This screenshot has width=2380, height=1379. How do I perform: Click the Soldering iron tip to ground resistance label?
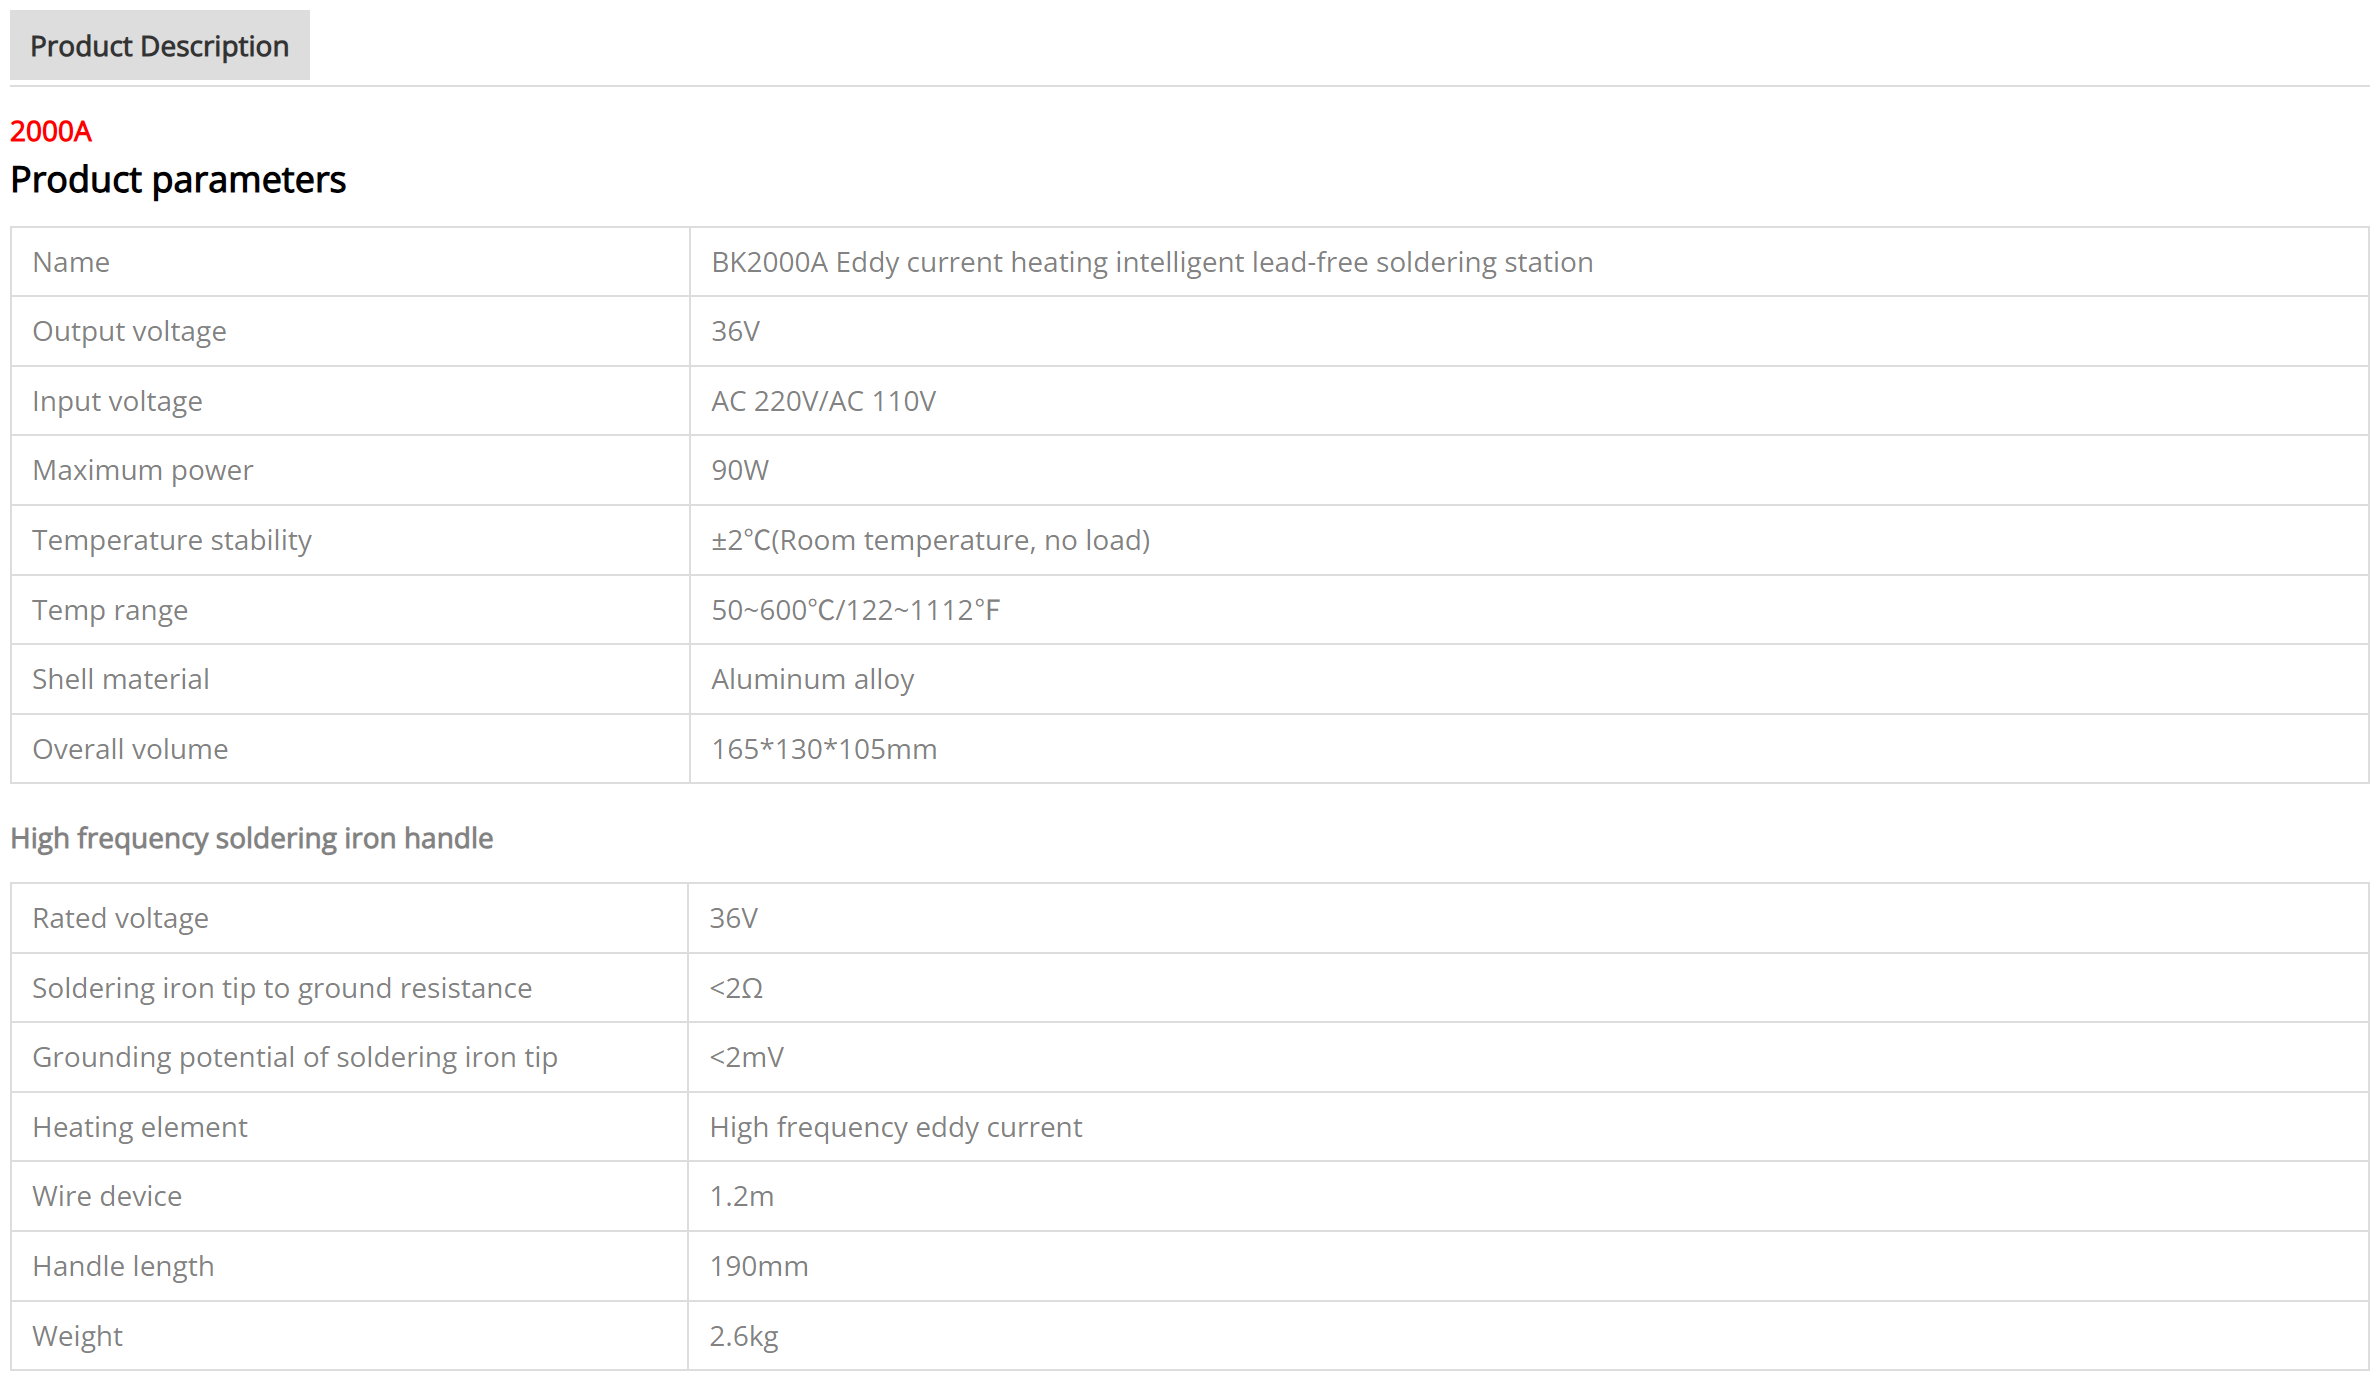282,988
